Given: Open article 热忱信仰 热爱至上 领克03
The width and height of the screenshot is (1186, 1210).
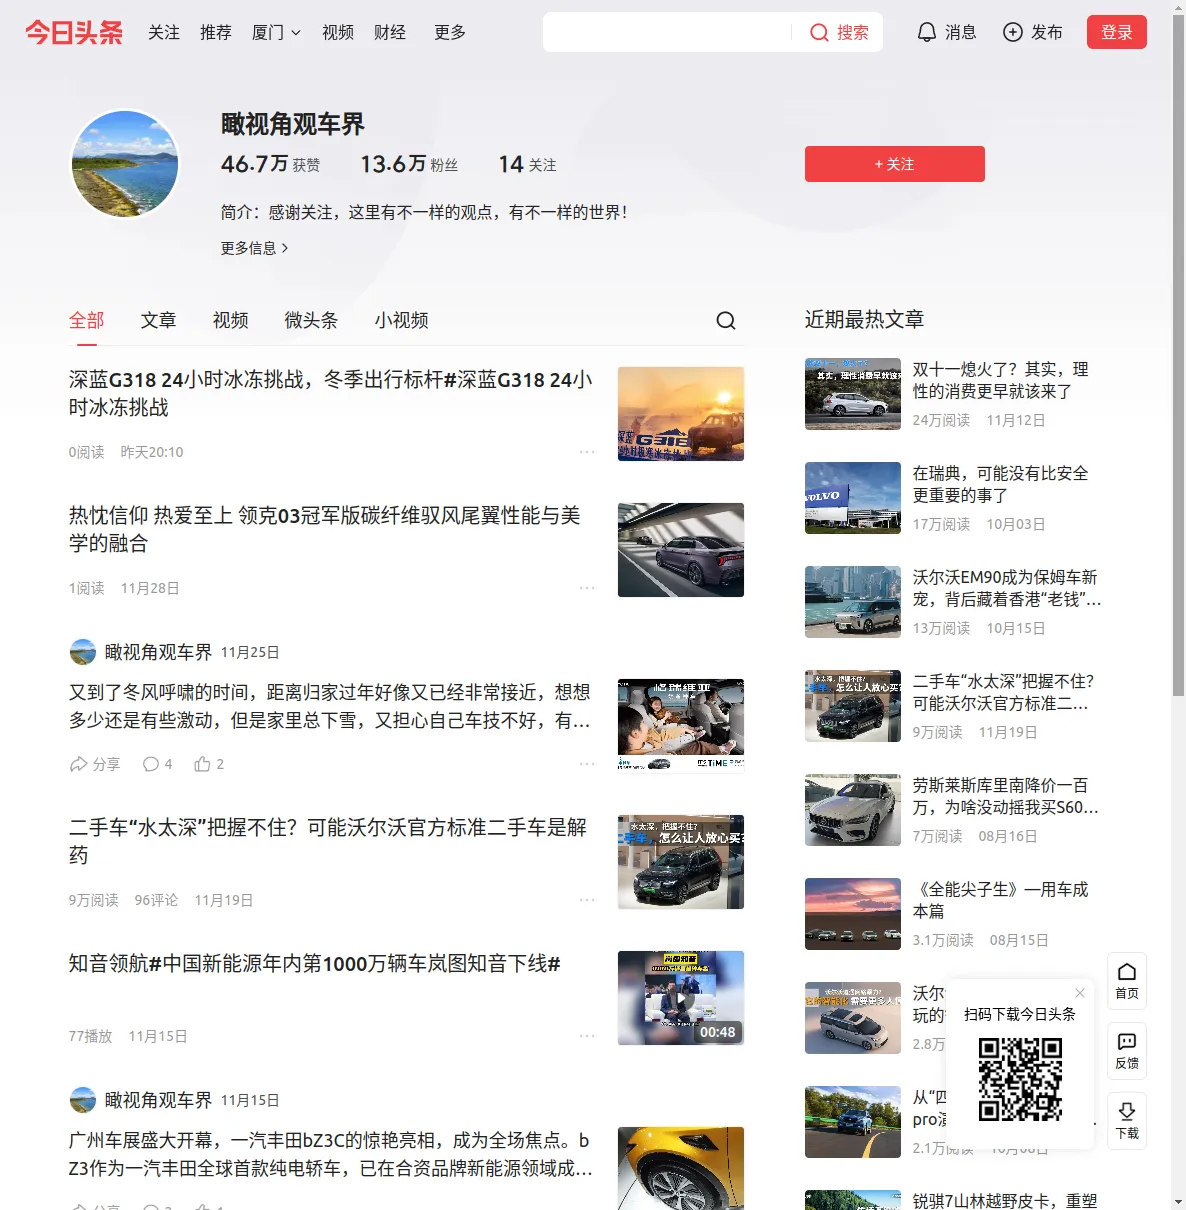Looking at the screenshot, I should pyautogui.click(x=325, y=530).
